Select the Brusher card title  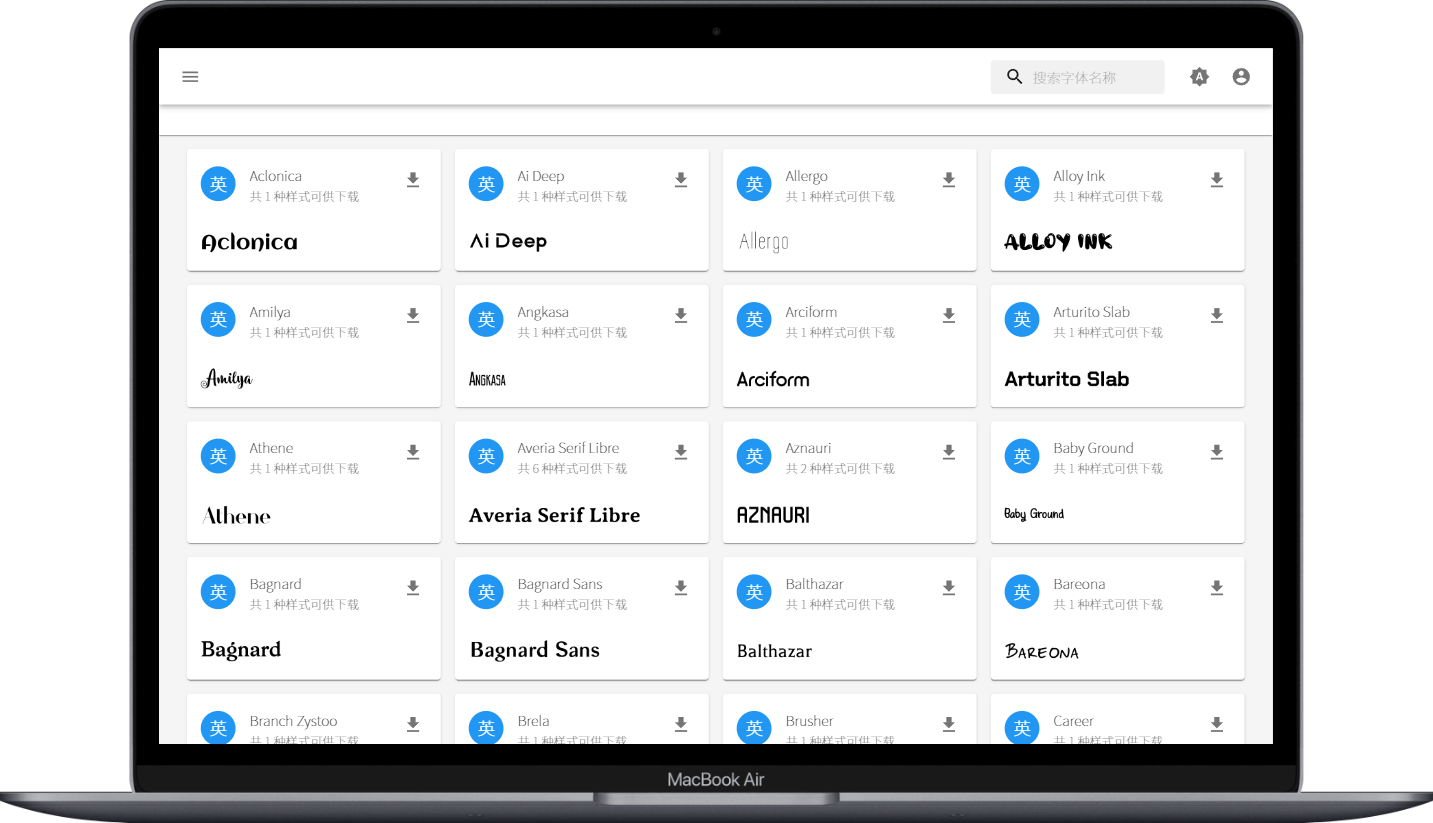tap(809, 721)
